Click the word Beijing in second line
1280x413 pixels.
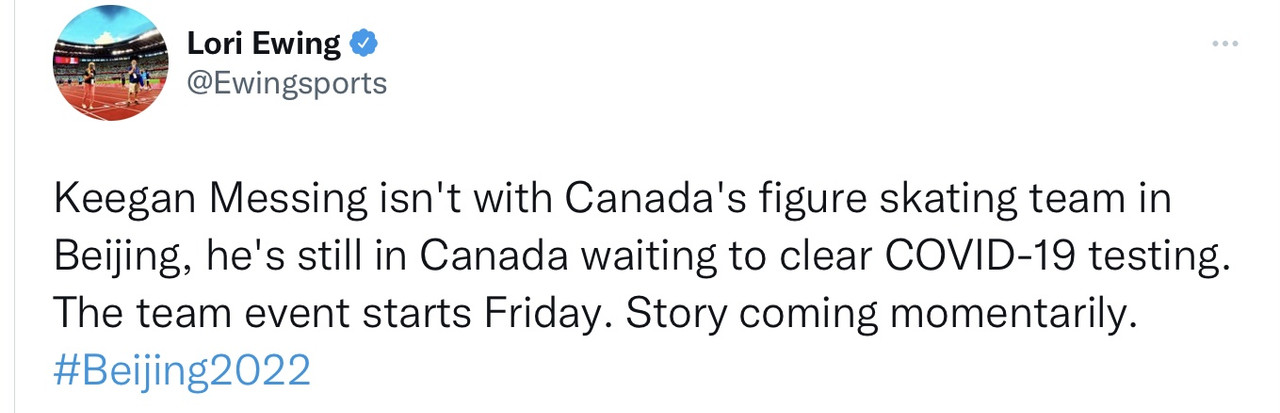coord(118,258)
